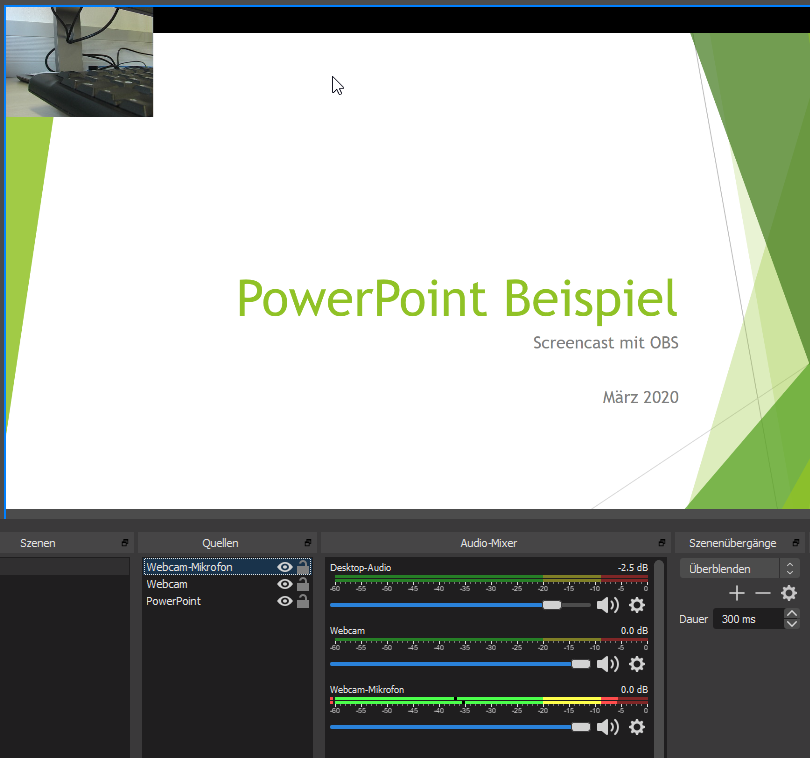Hide the PowerPoint source

coord(285,602)
